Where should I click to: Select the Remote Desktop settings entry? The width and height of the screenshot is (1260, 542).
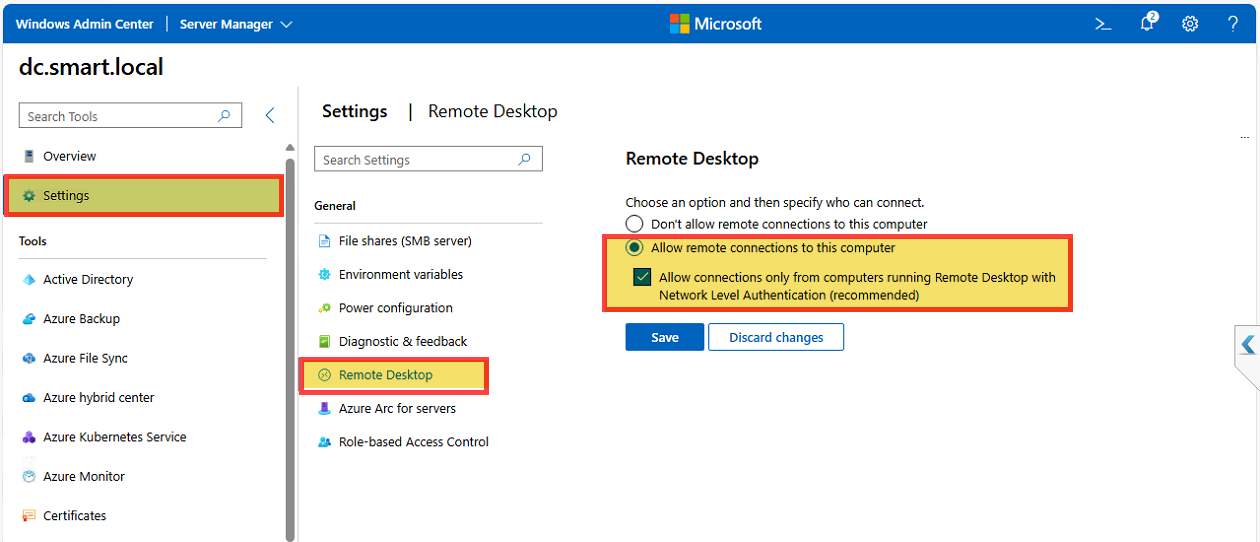pos(394,375)
